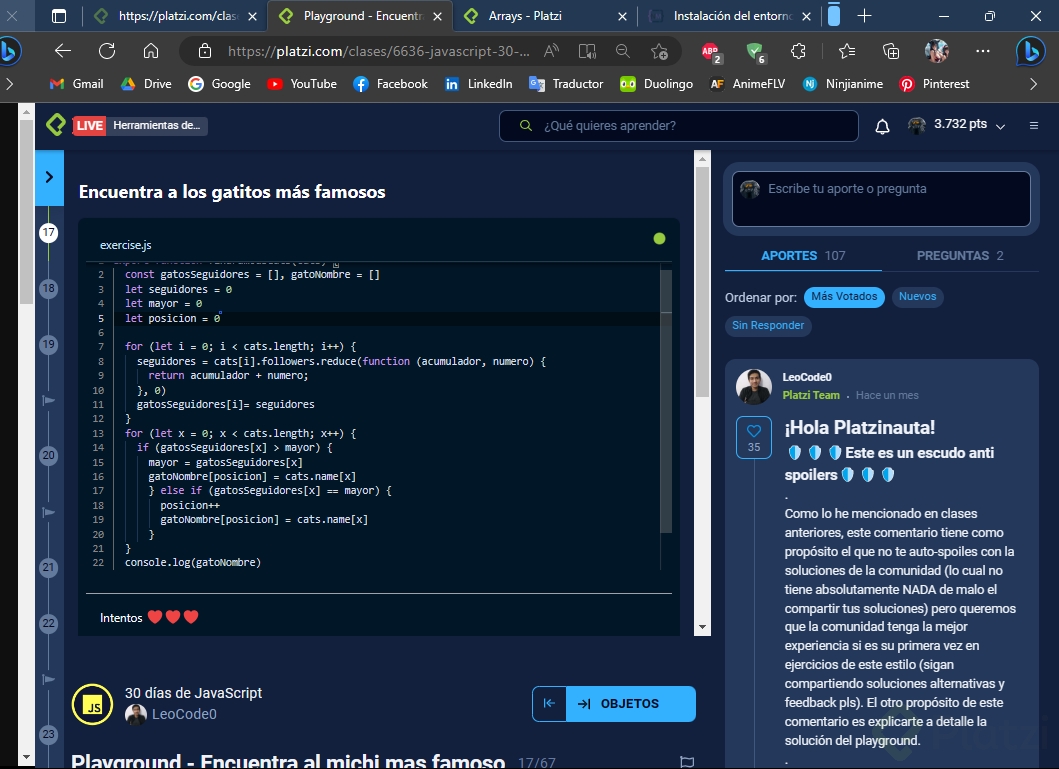This screenshot has height=769, width=1059.
Task: Jump to class 20 in the timeline
Action: click(x=49, y=455)
